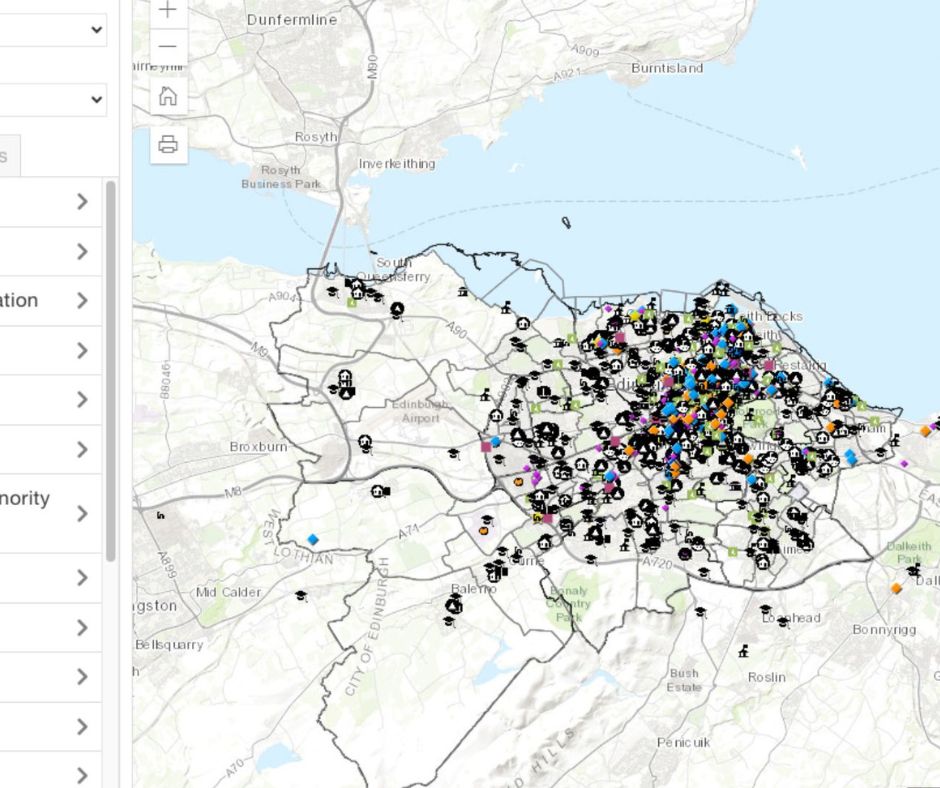940x788 pixels.
Task: Print the current map view
Action: [x=167, y=145]
